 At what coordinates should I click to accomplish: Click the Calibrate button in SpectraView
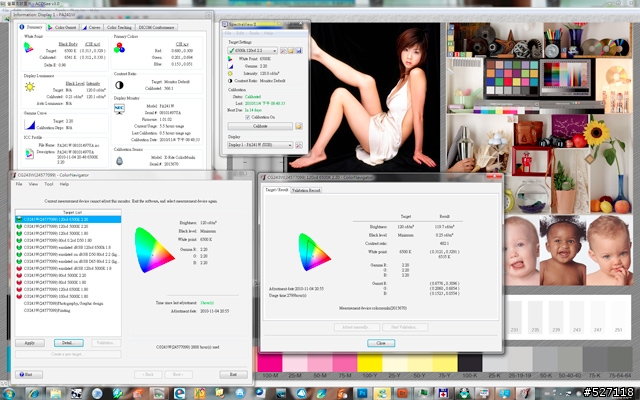(260, 126)
